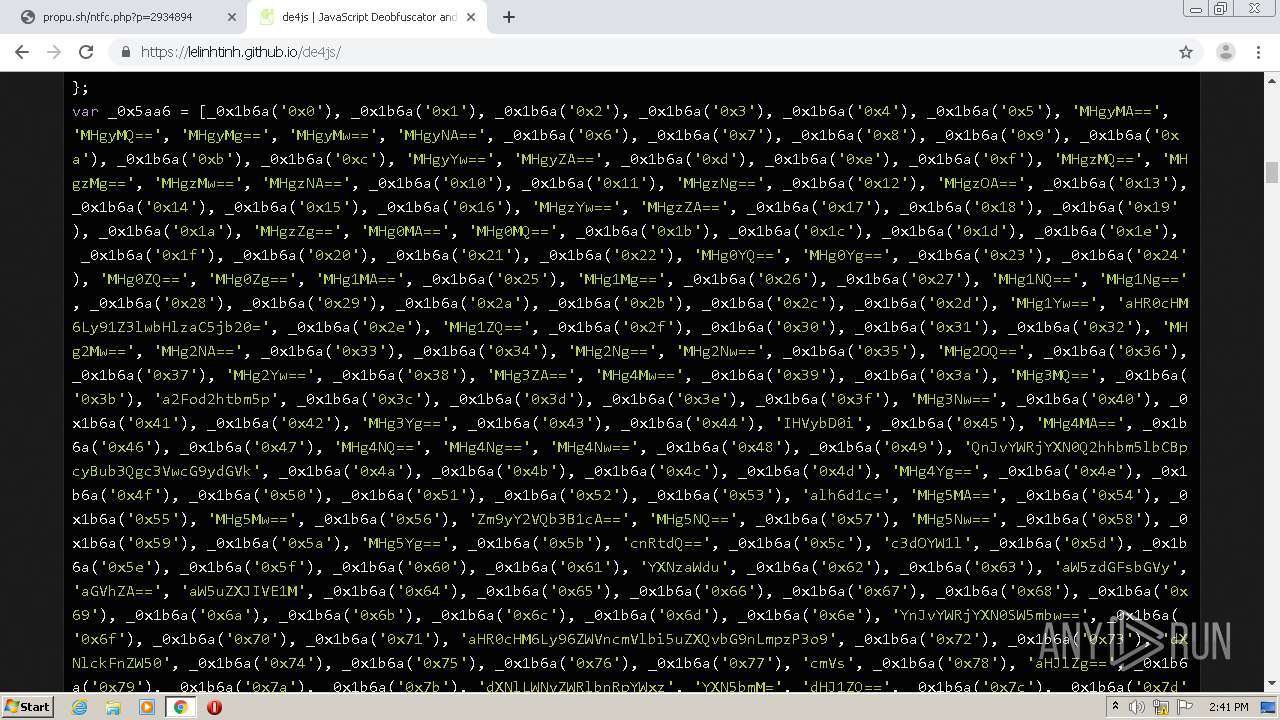The image size is (1280, 720).
Task: Click the string 'a2Fod2htbm5p'
Action: pos(215,399)
